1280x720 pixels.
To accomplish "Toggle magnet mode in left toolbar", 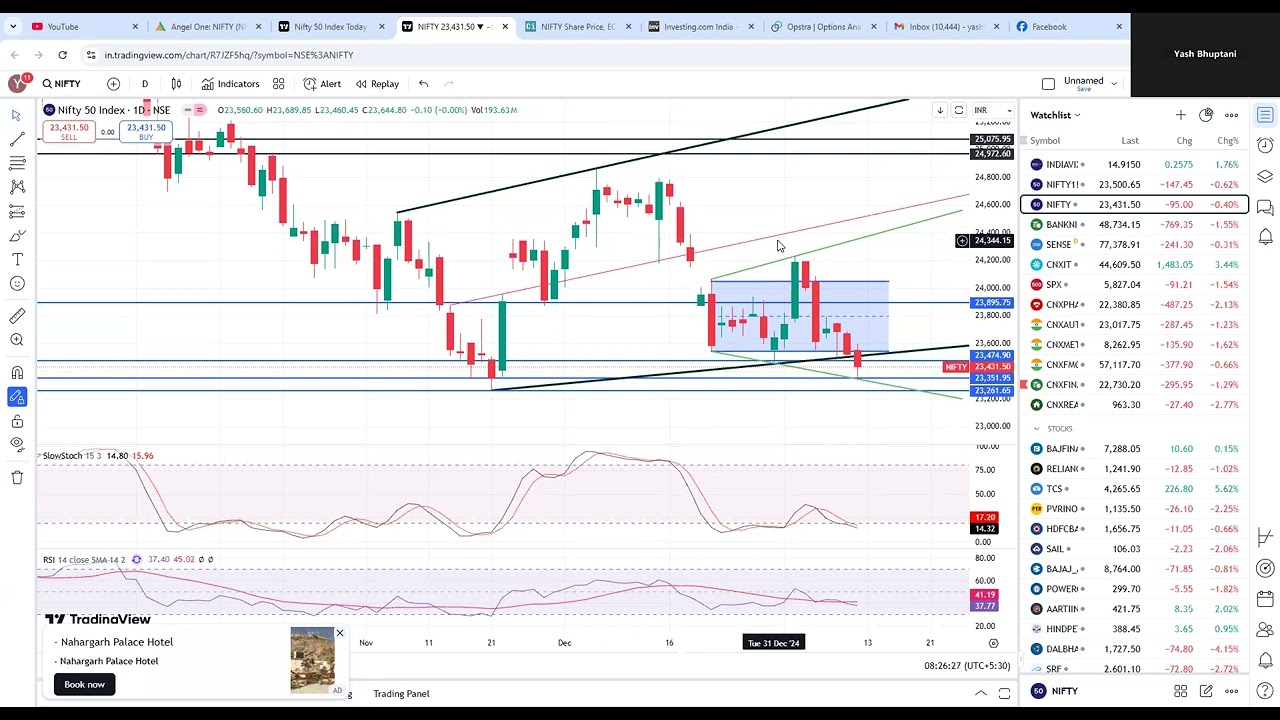I will (x=17, y=373).
